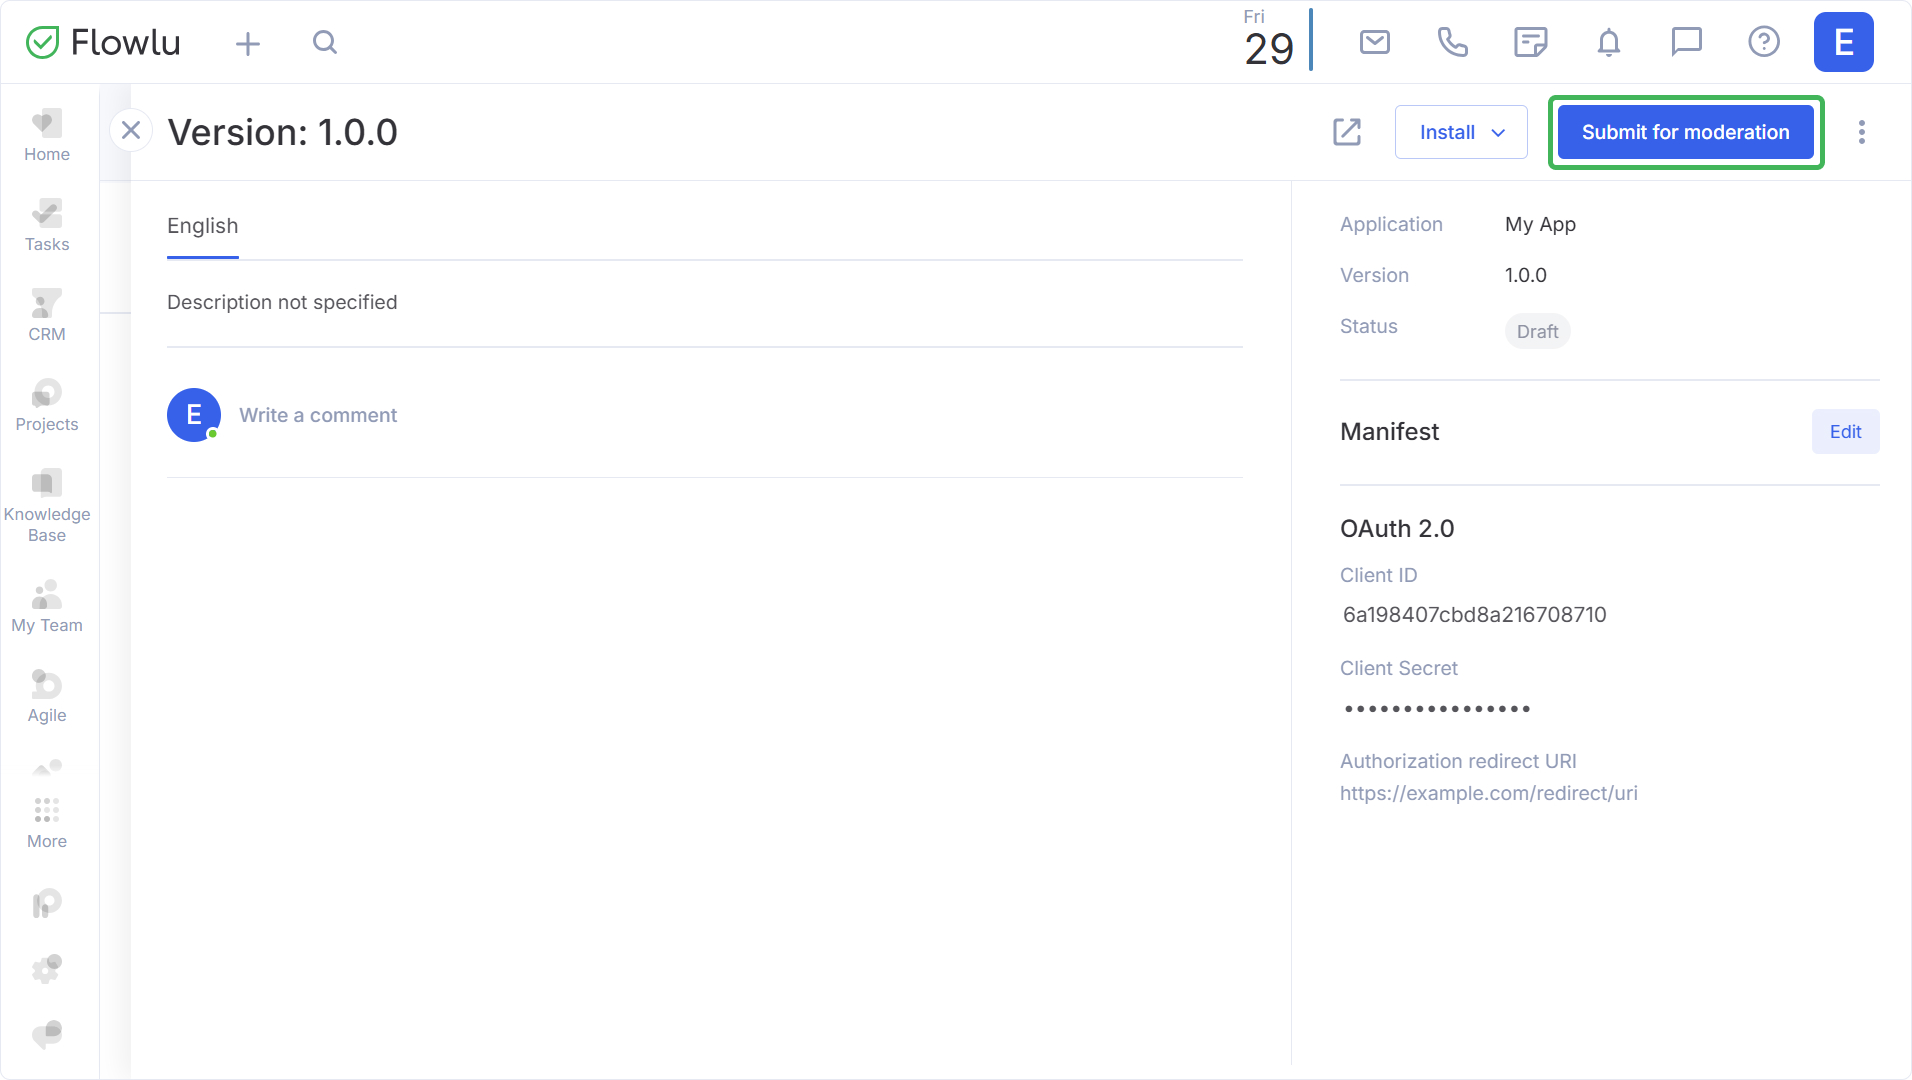Open My Team in the sidebar
The width and height of the screenshot is (1912, 1080).
pos(47,606)
